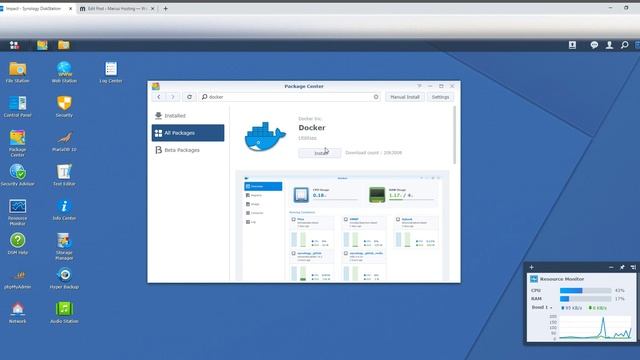Close the Edit Post browser tab

click(153, 9)
